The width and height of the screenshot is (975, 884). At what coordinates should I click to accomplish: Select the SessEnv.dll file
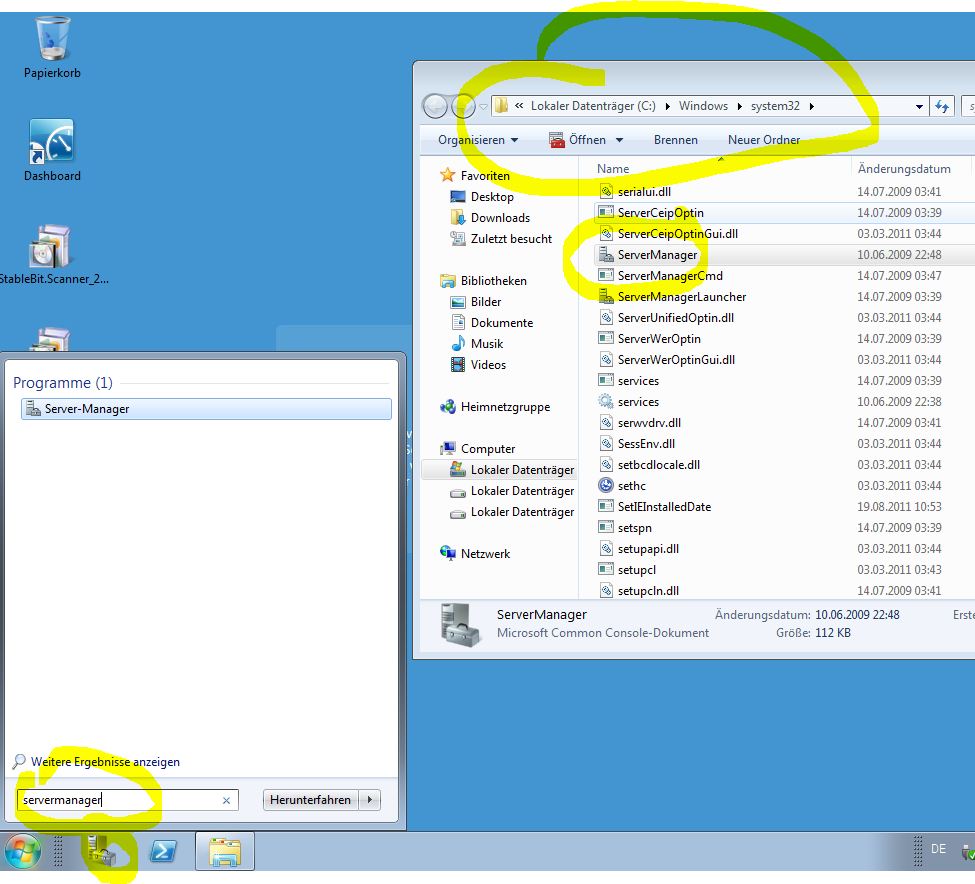pyautogui.click(x=645, y=444)
